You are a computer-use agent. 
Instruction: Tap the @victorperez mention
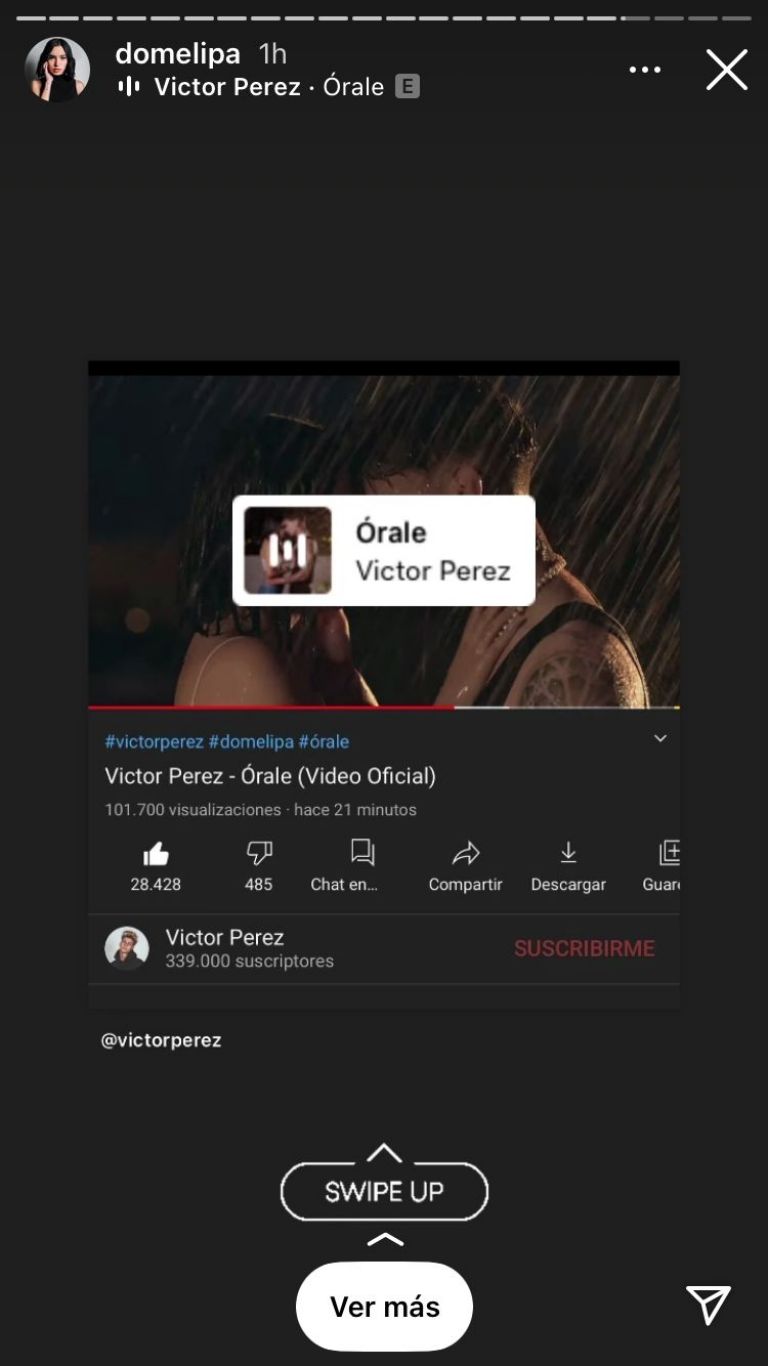(161, 1040)
